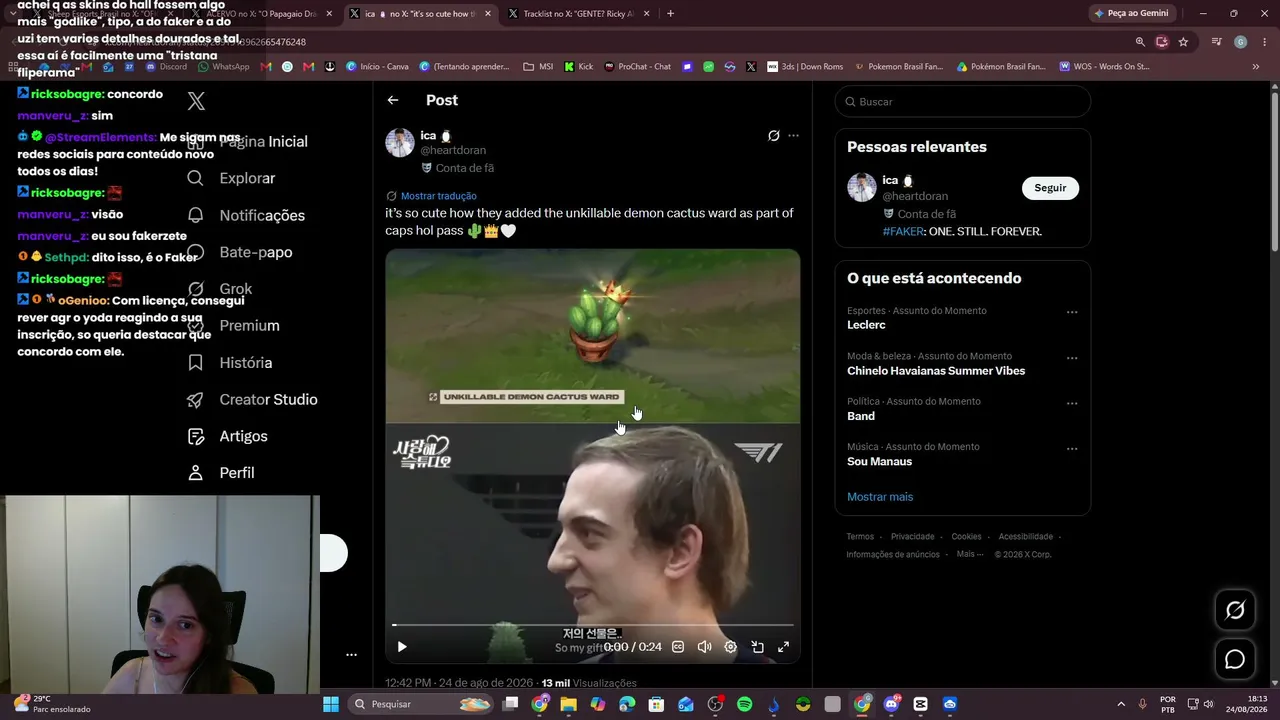Viewport: 1280px width, 720px height.
Task: Open more options for Sou Manaus trend
Action: (1072, 449)
